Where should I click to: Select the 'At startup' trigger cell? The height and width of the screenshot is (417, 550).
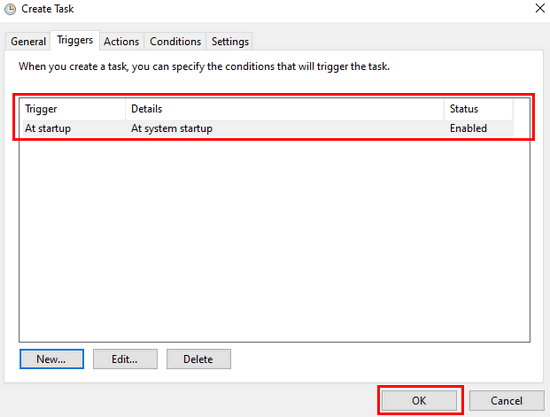(x=48, y=128)
